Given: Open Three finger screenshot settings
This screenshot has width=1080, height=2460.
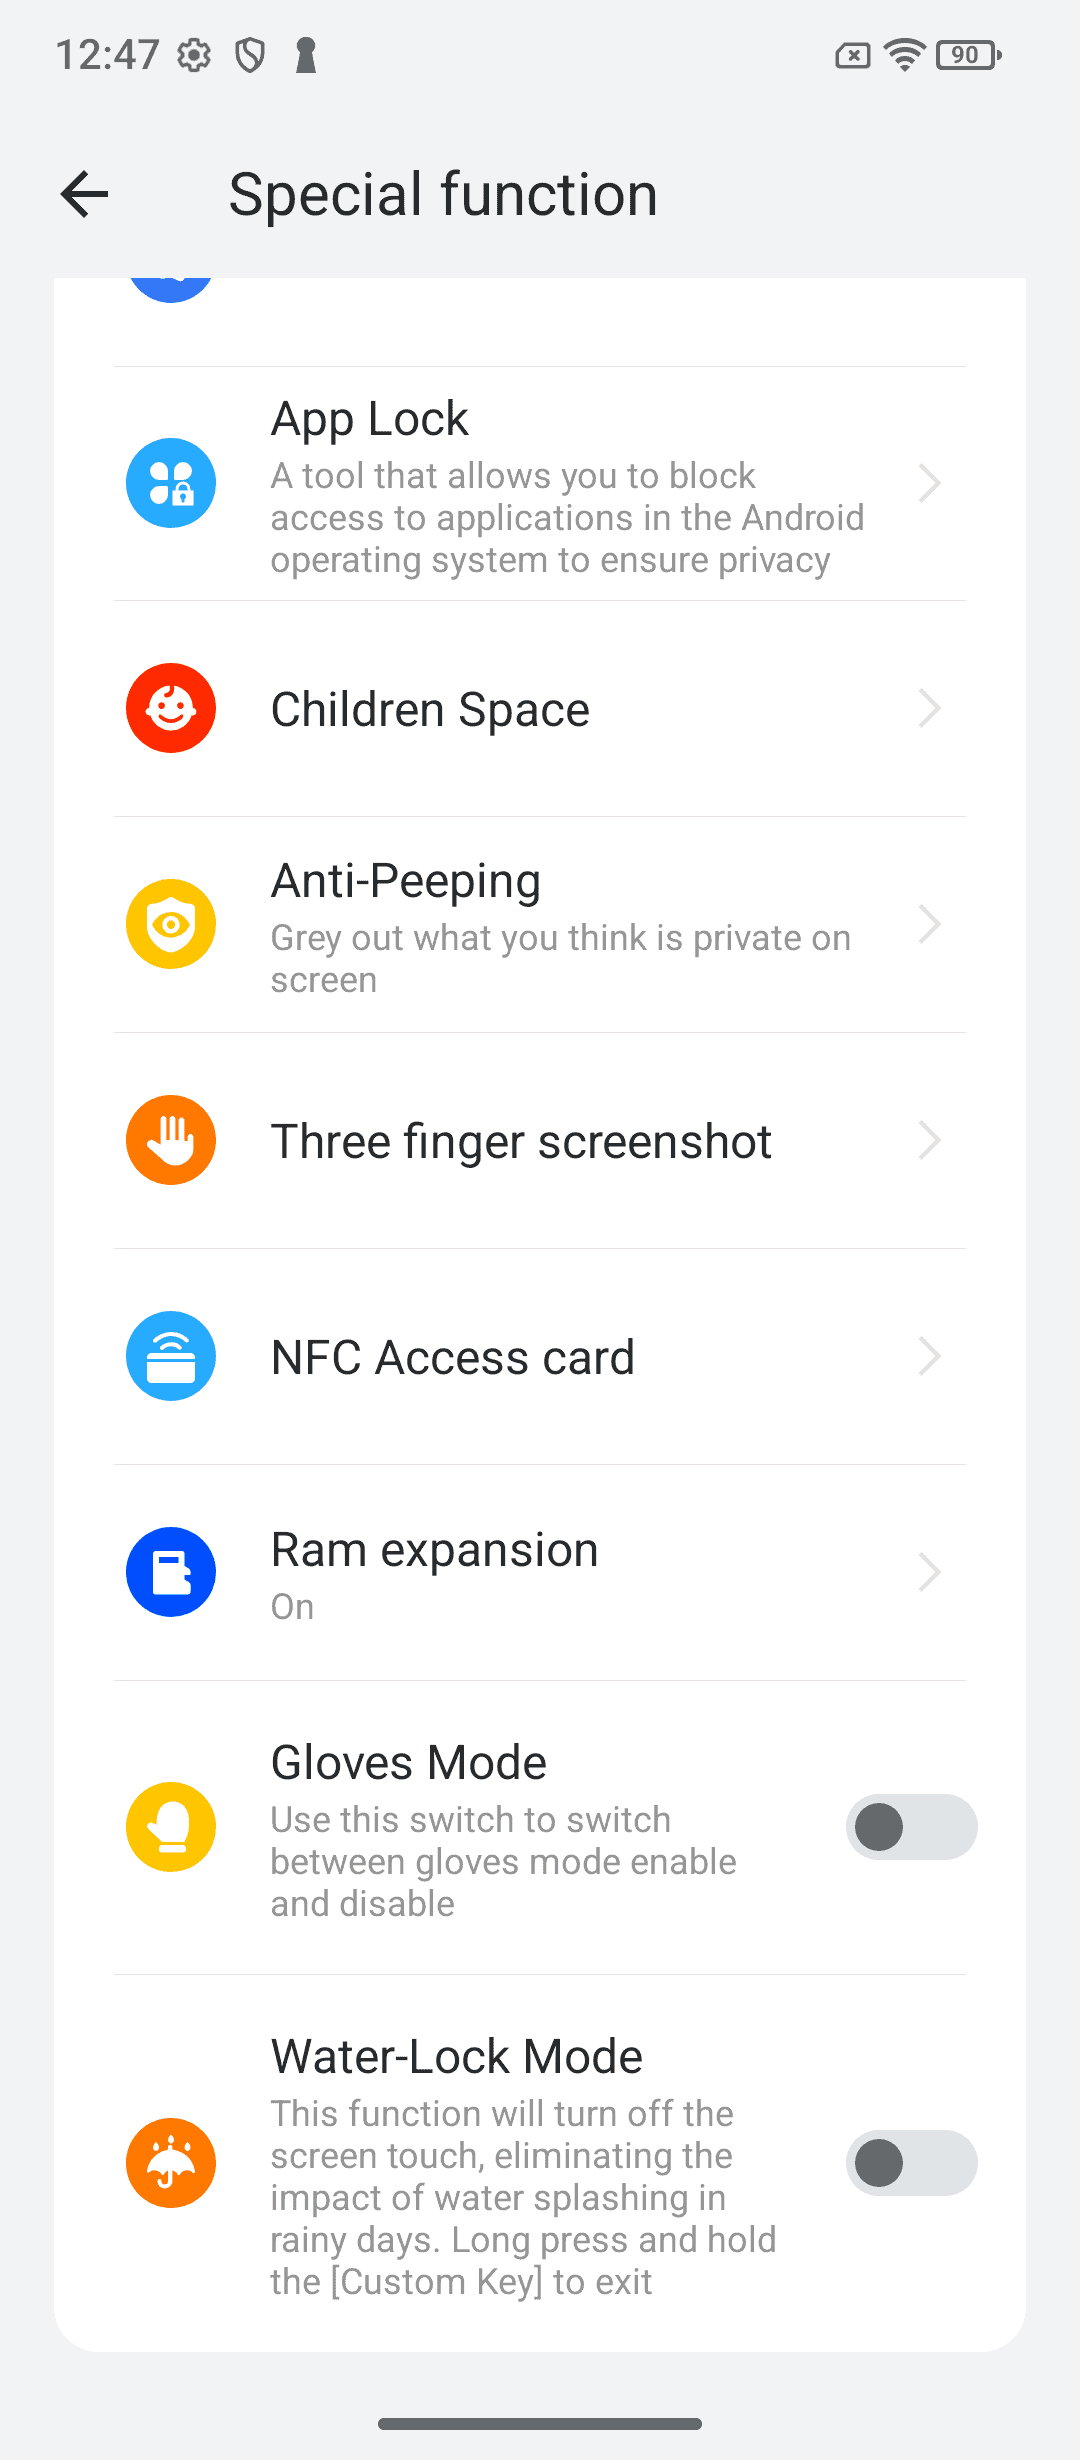Looking at the screenshot, I should (x=540, y=1140).
